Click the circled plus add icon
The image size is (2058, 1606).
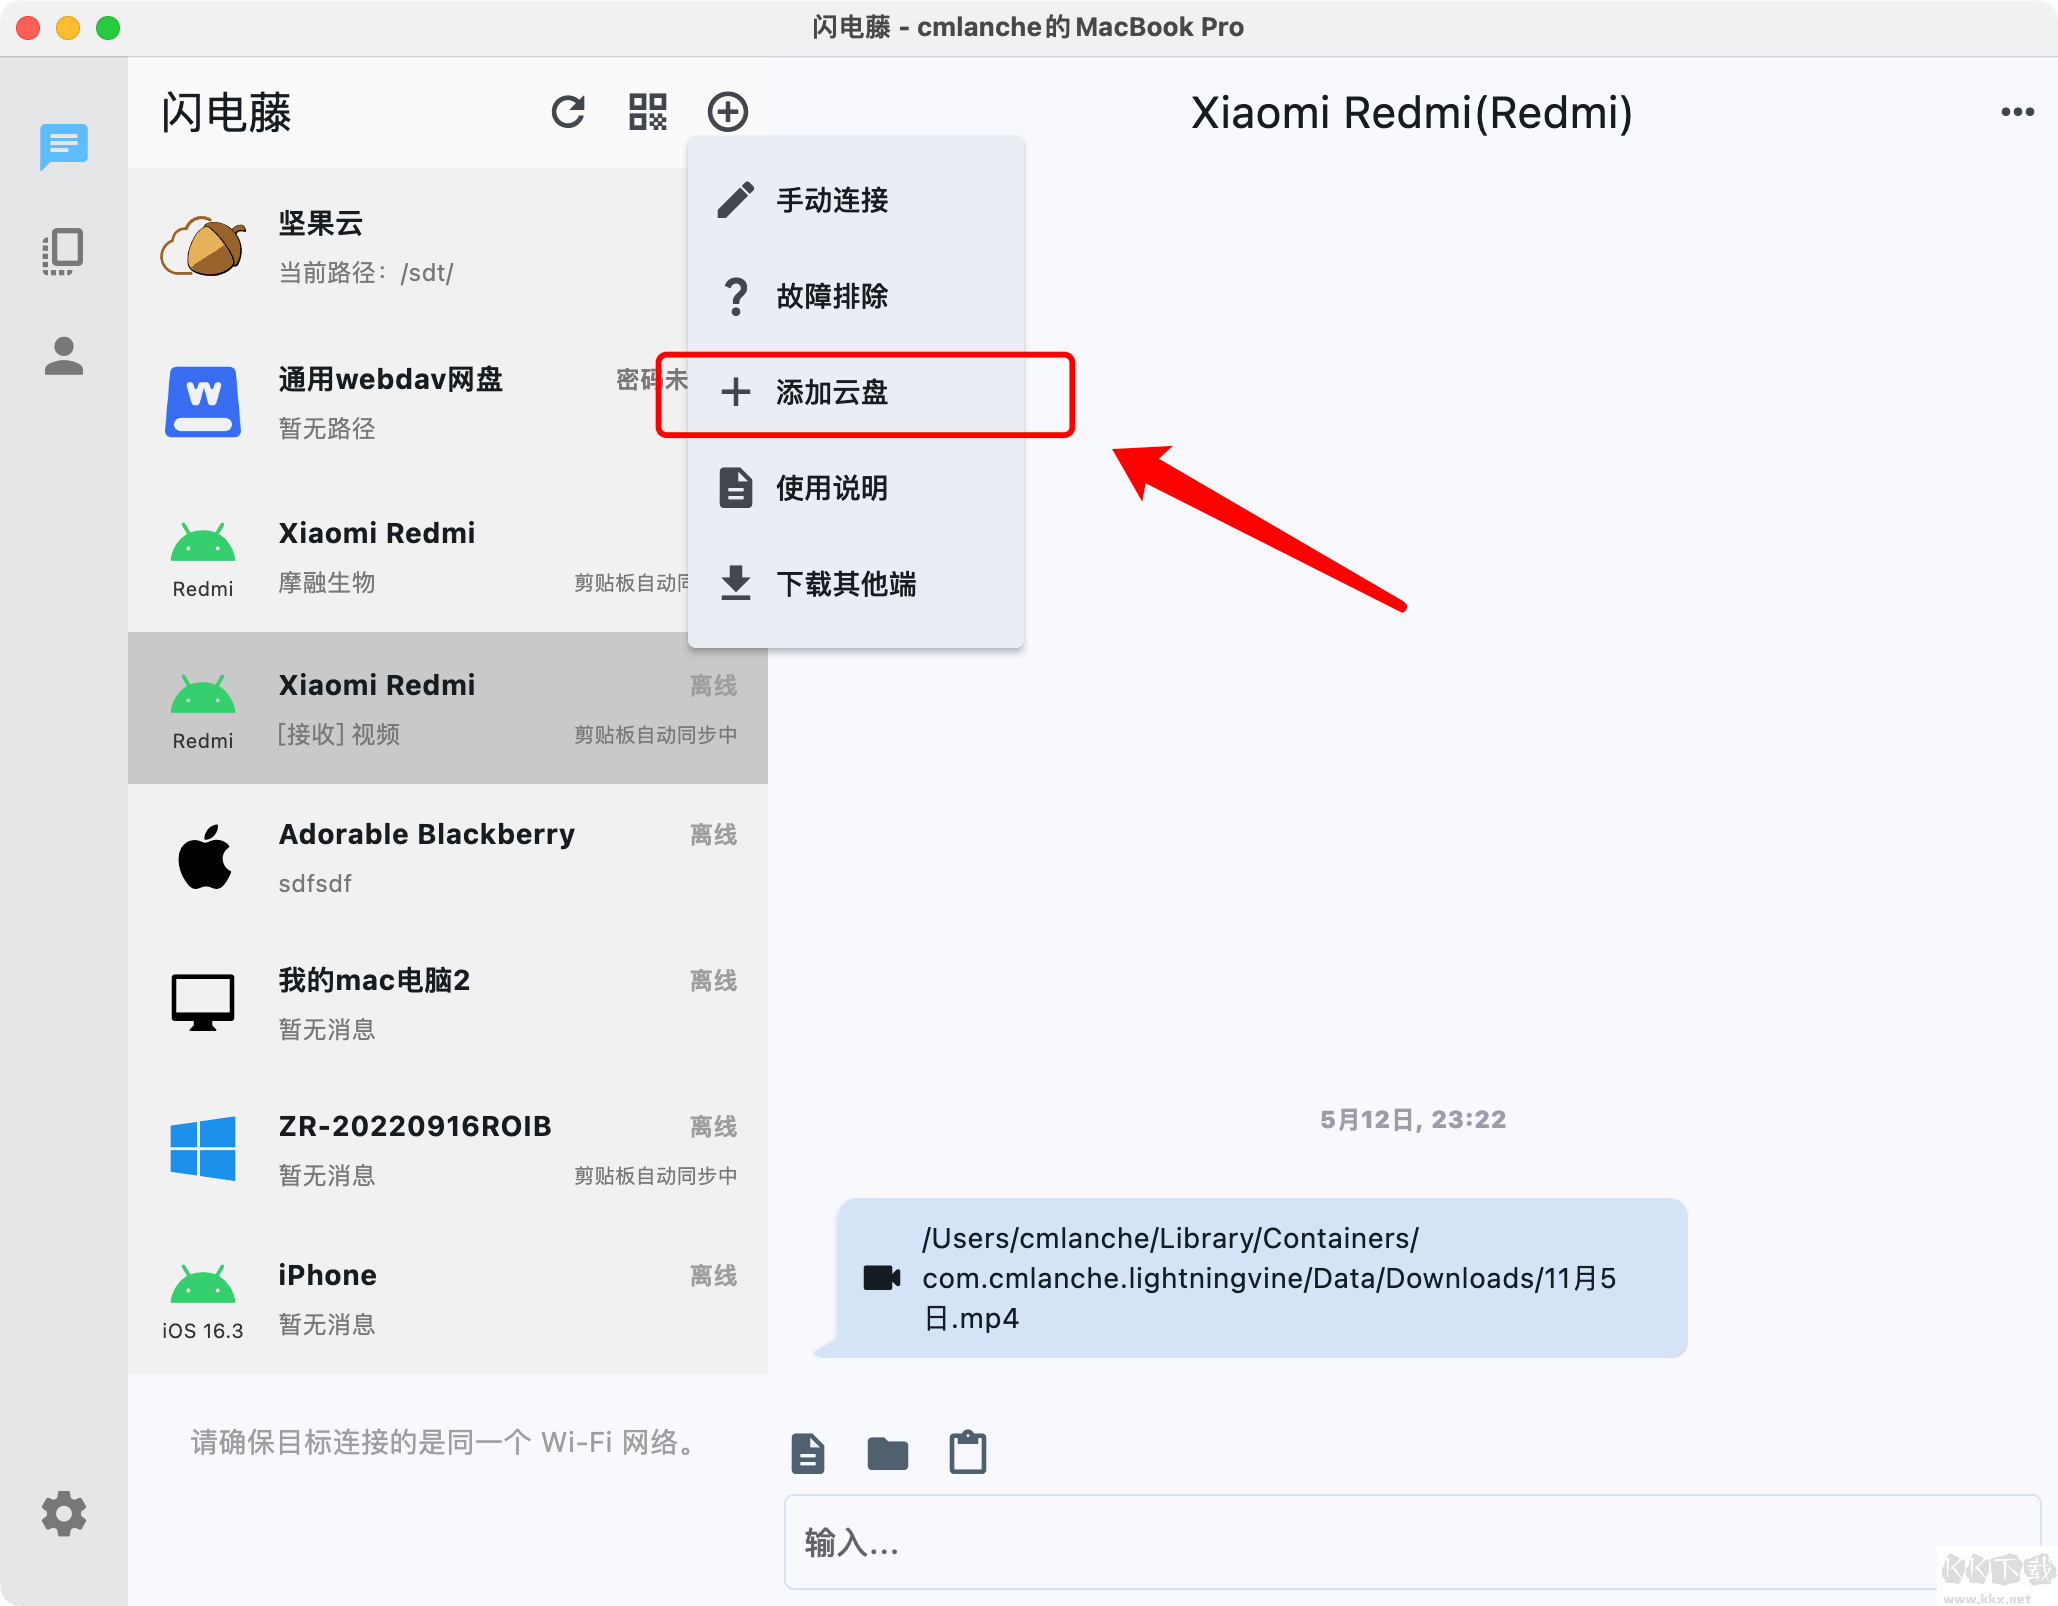tap(727, 112)
